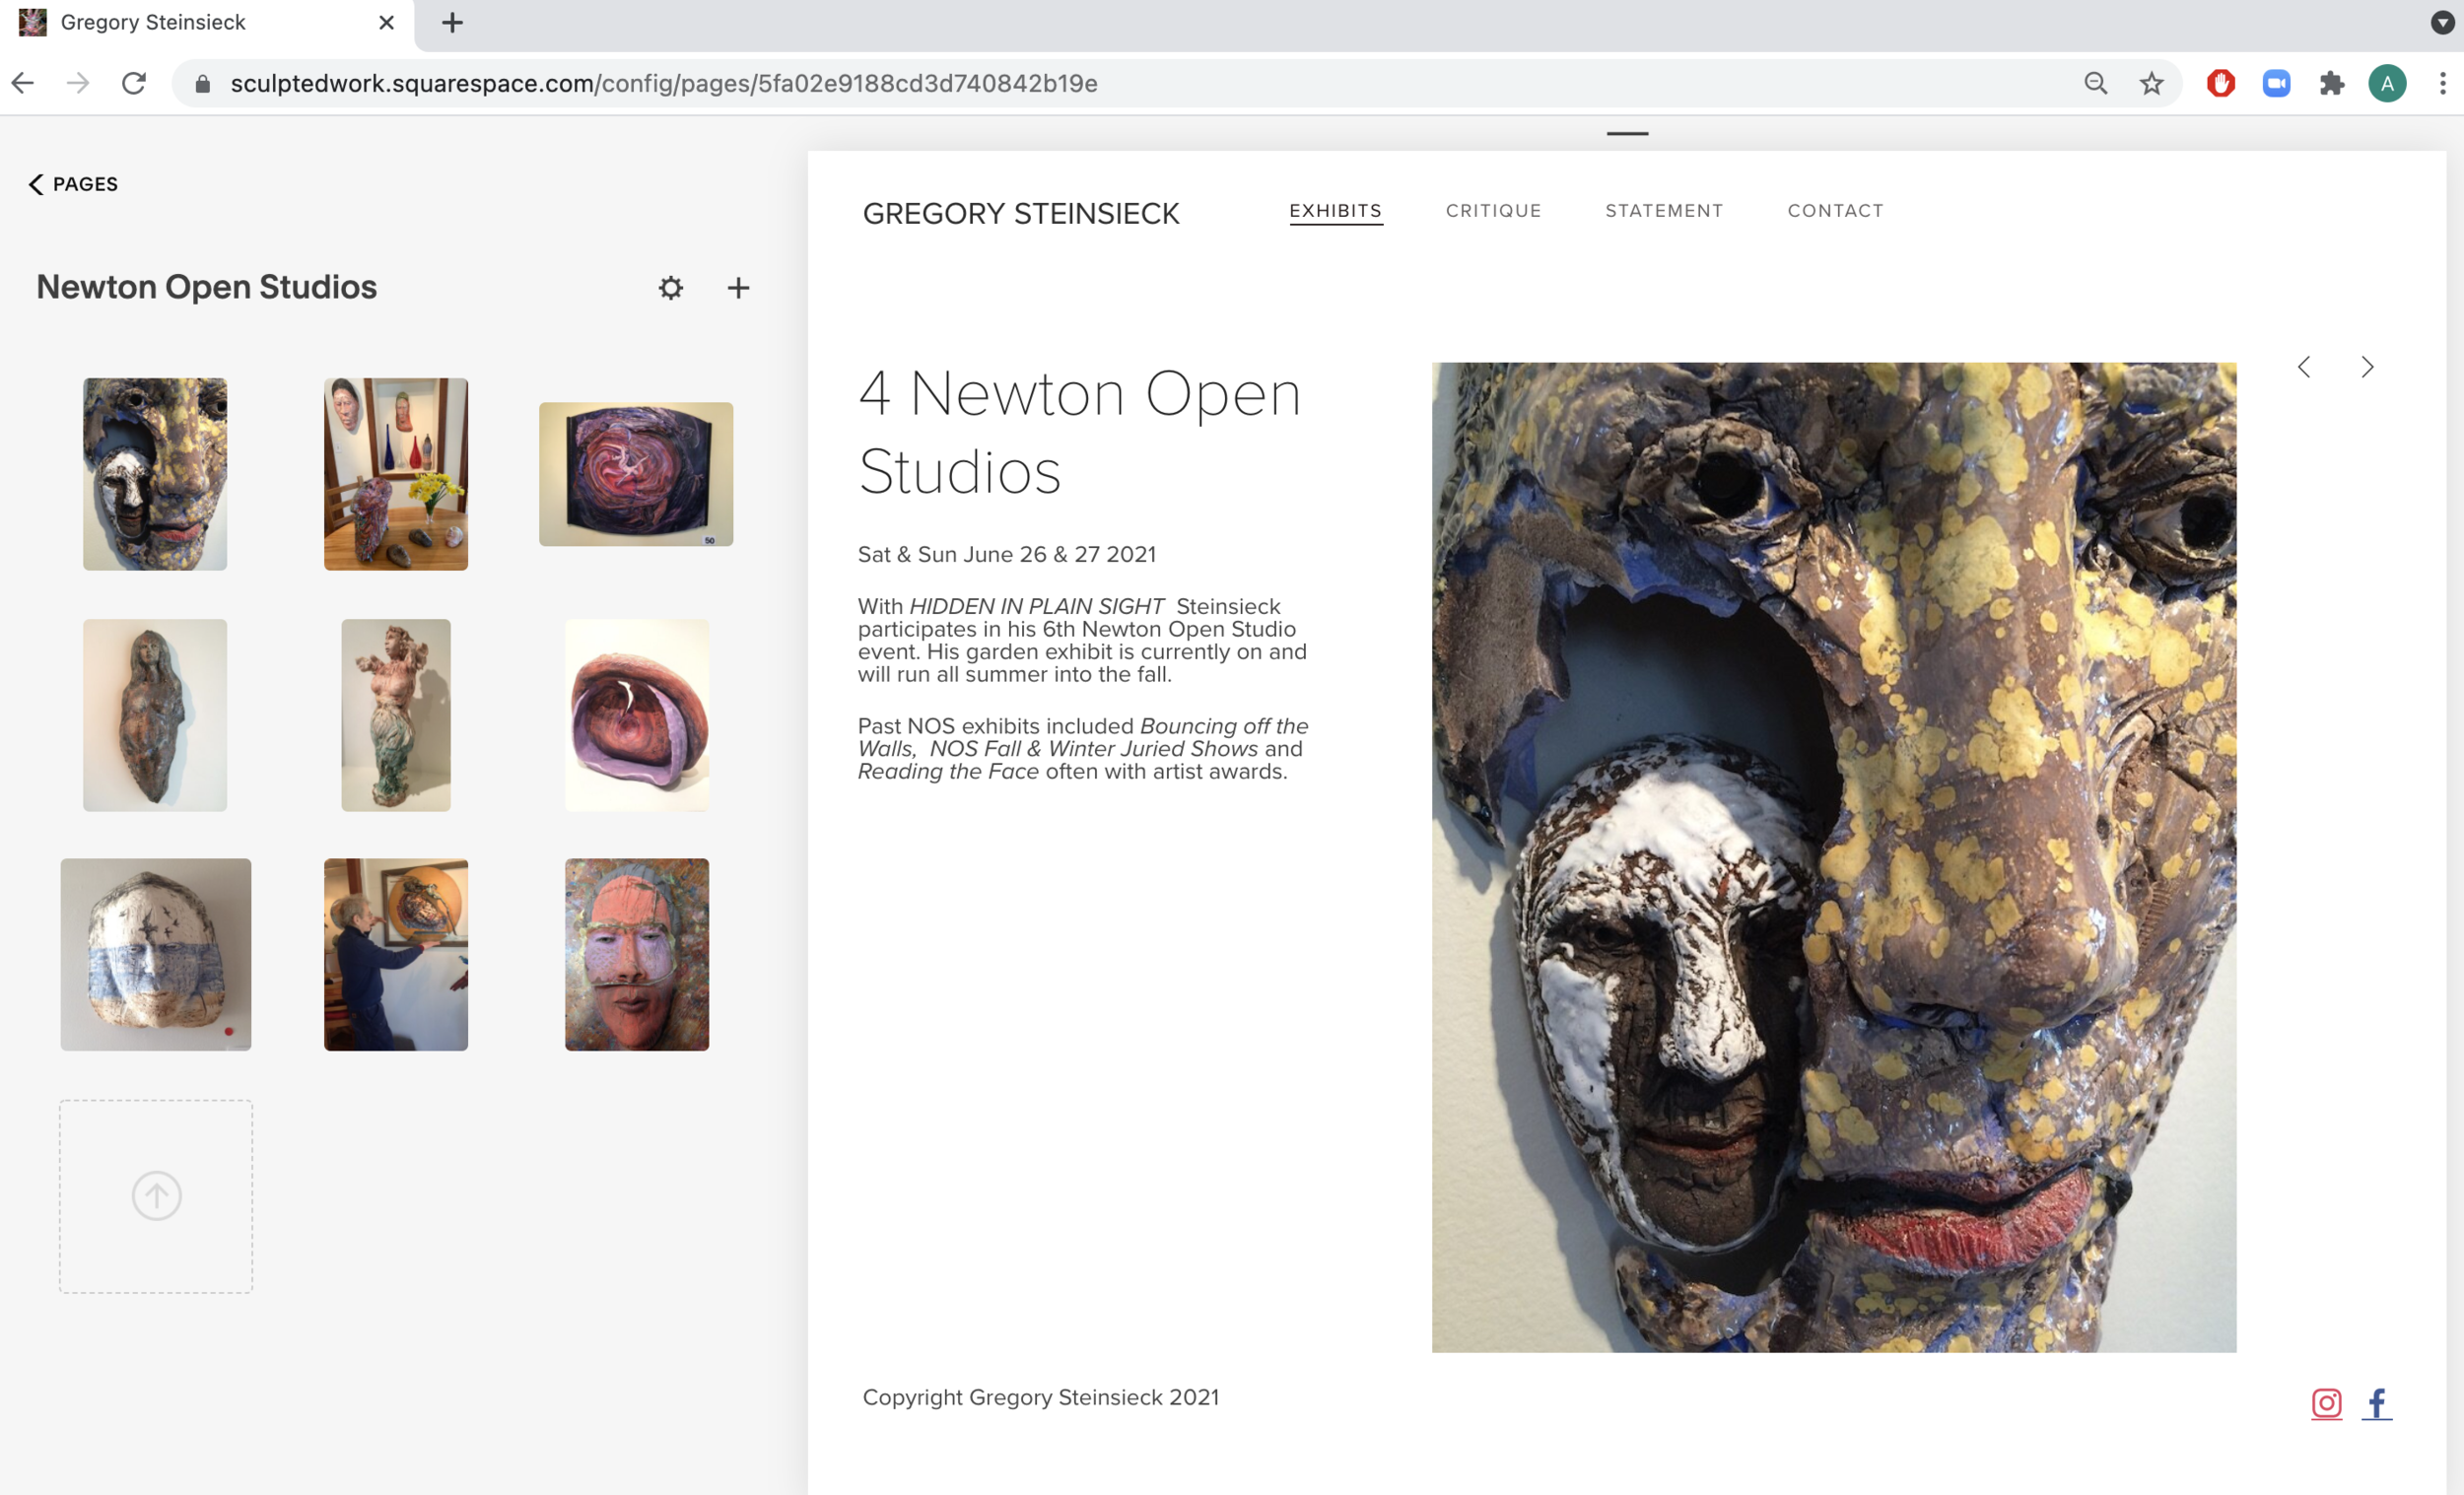
Task: Select the white and blue mask thumbnail
Action: click(155, 955)
